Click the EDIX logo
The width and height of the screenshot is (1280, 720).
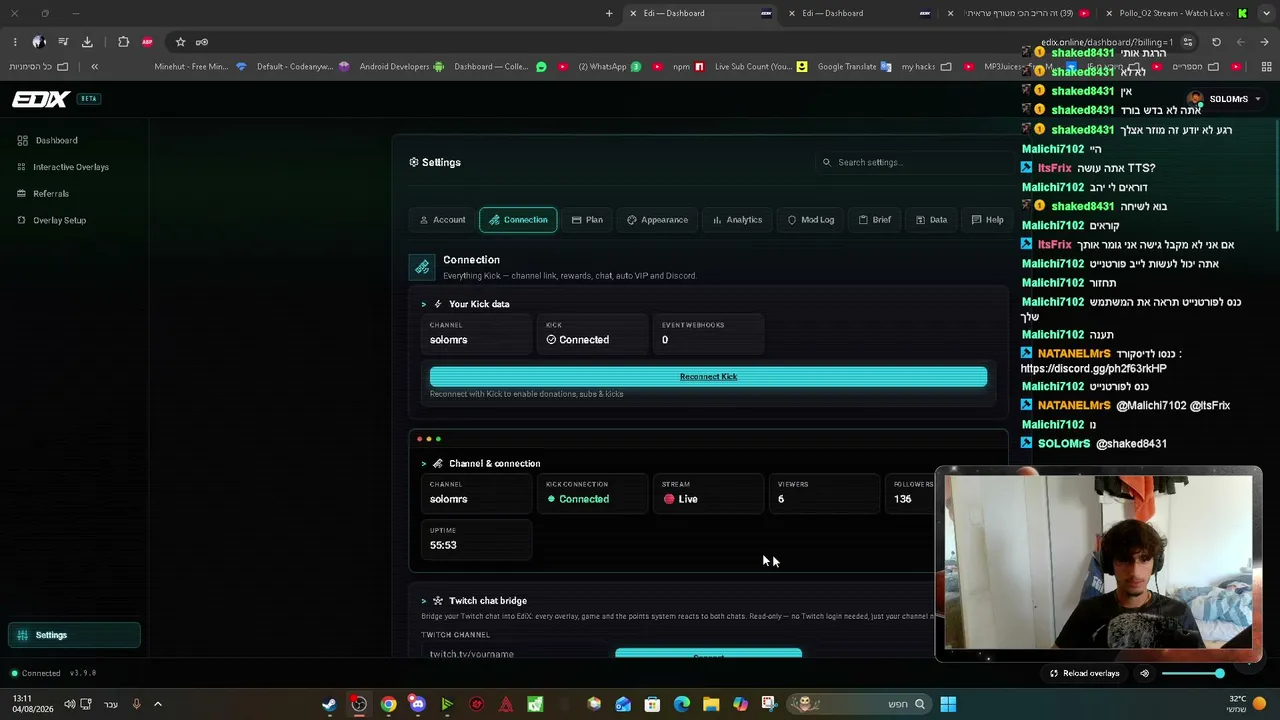point(40,99)
